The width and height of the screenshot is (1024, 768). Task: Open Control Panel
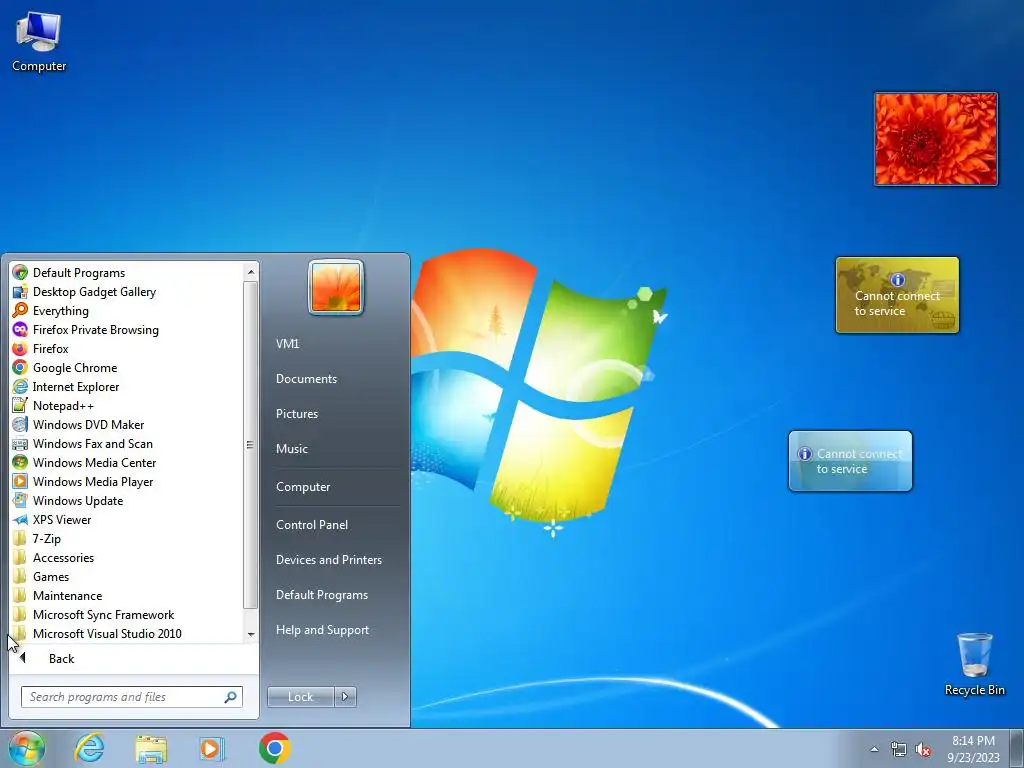pyautogui.click(x=312, y=524)
